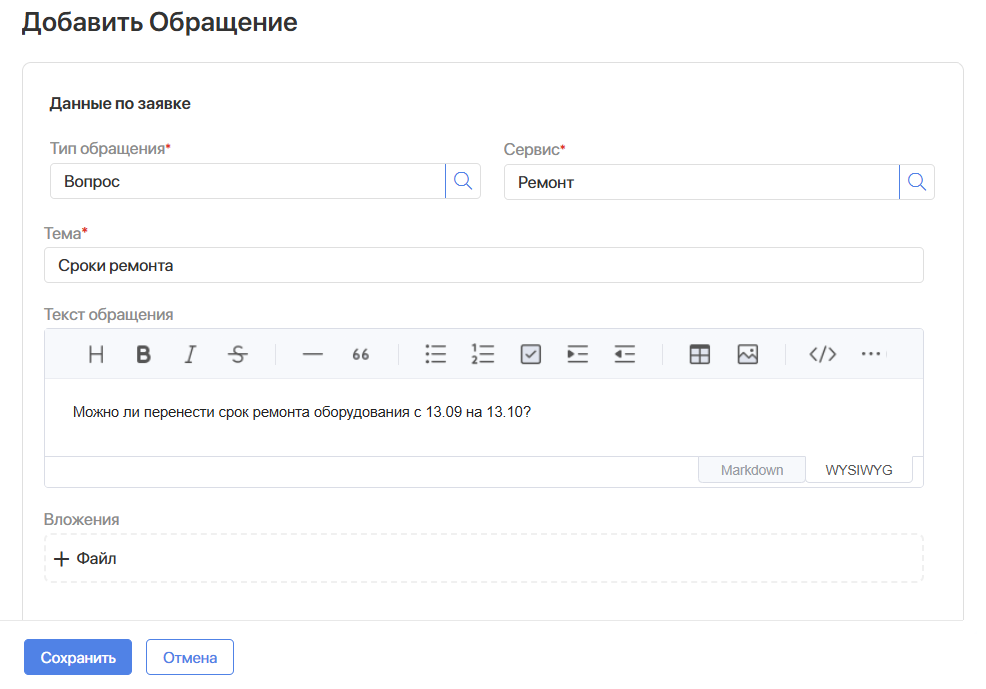Save the appeal with the Сохранить button
The image size is (986, 689).
[77, 657]
